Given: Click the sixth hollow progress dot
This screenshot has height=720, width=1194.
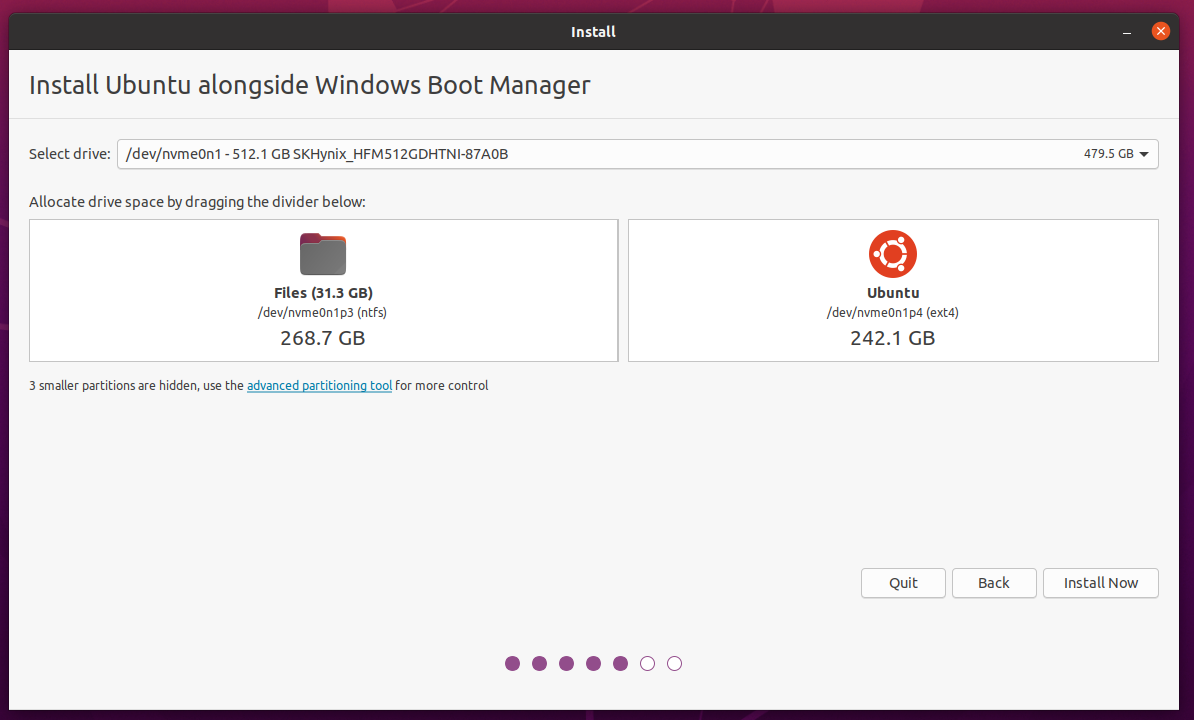Looking at the screenshot, I should [647, 663].
